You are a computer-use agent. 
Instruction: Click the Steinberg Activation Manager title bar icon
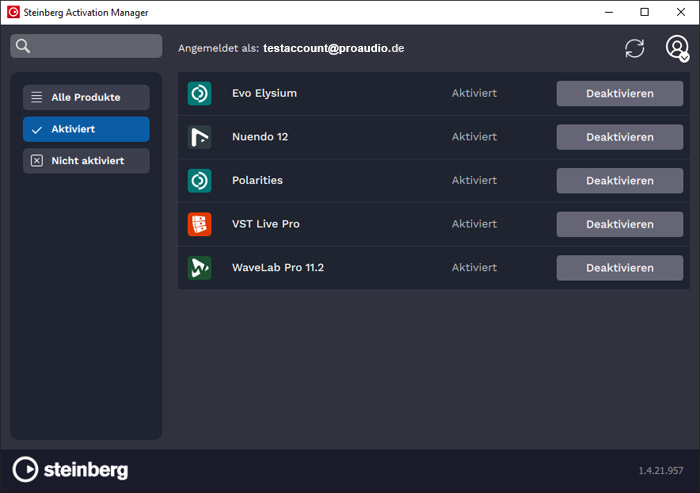click(x=14, y=12)
